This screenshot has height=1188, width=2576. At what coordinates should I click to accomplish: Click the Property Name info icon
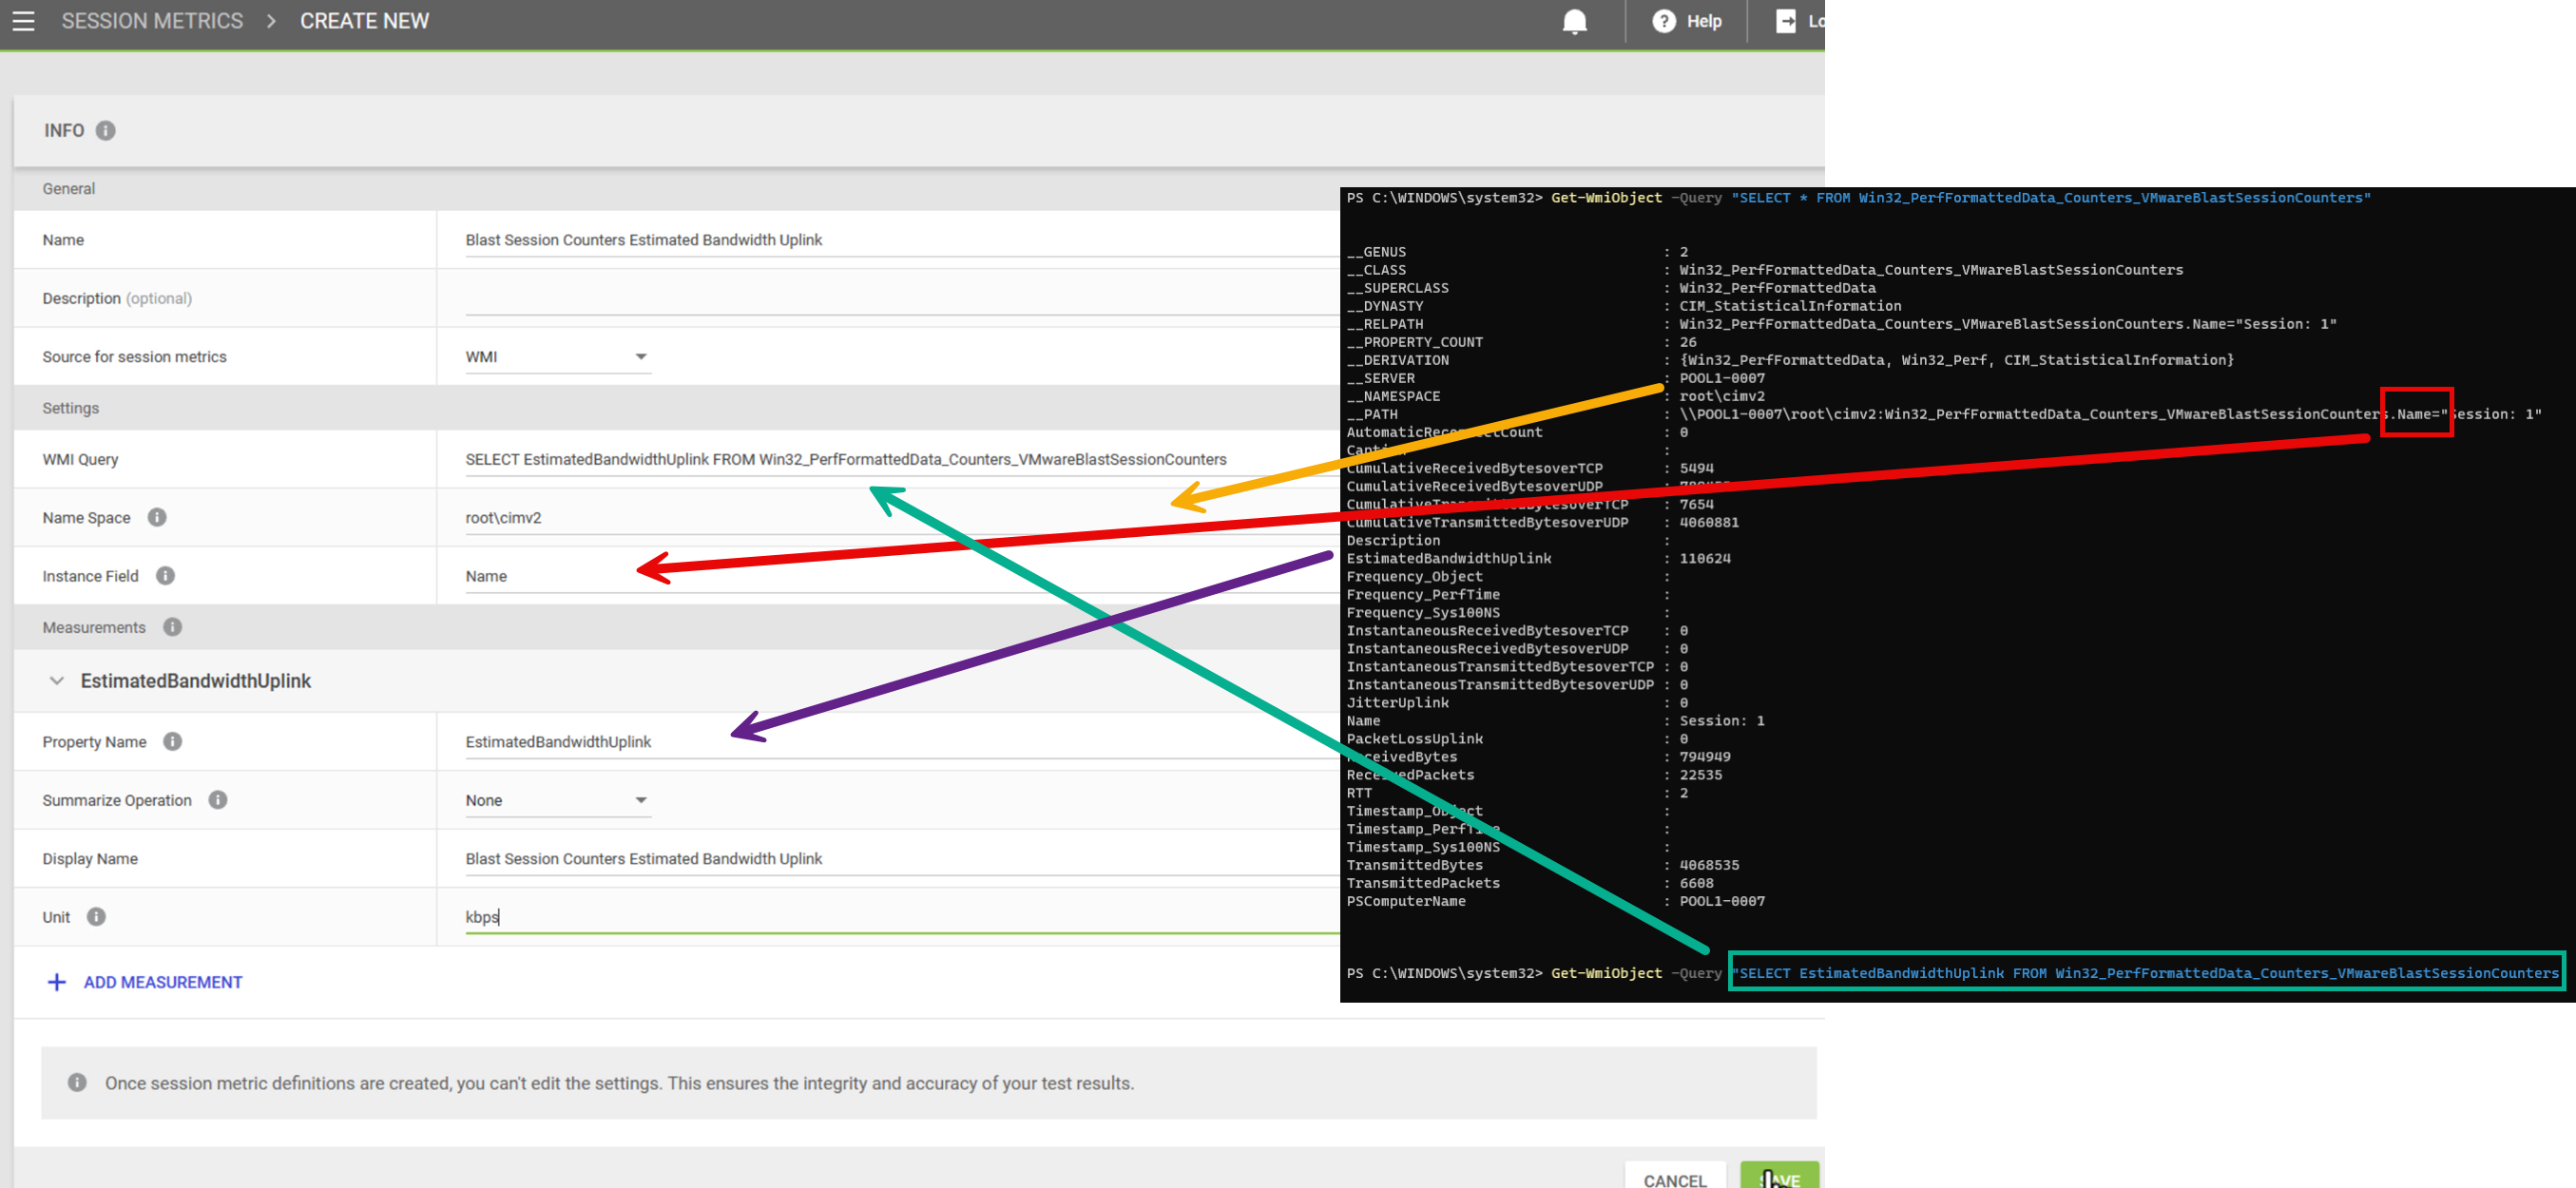click(173, 741)
